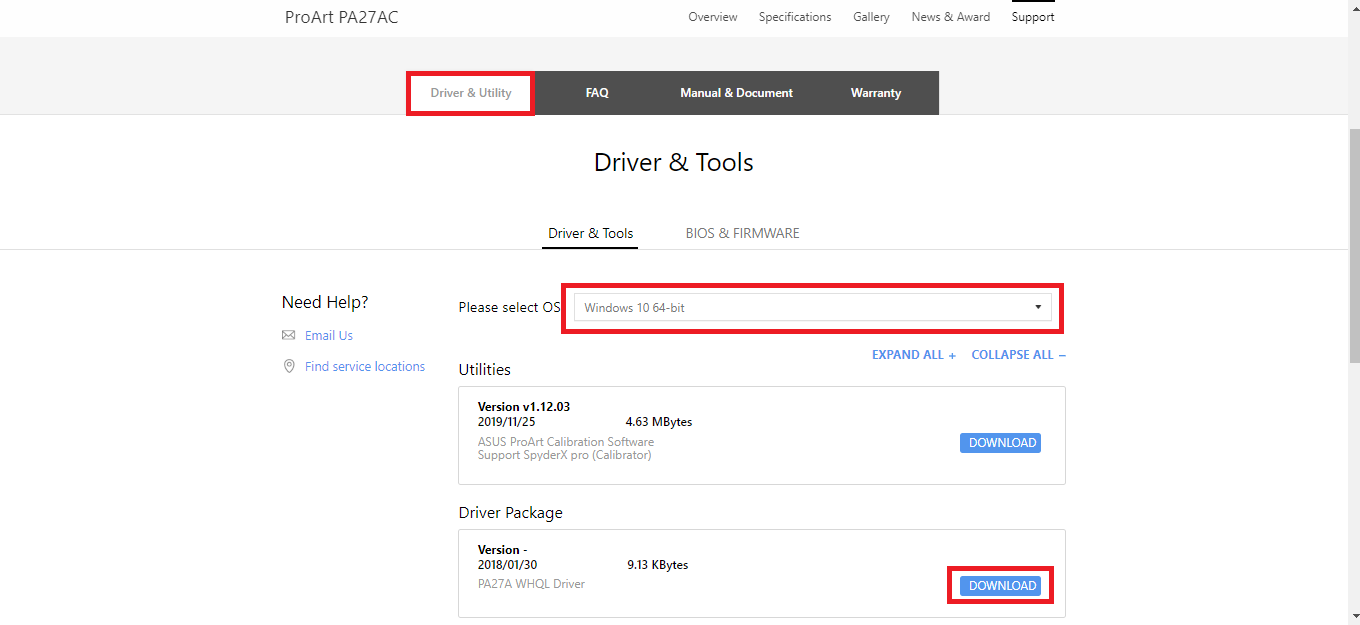Screen dimensions: 1360x625
Task: Switch to the BIOS & FIRMWARE sub-tab
Action: 743,233
